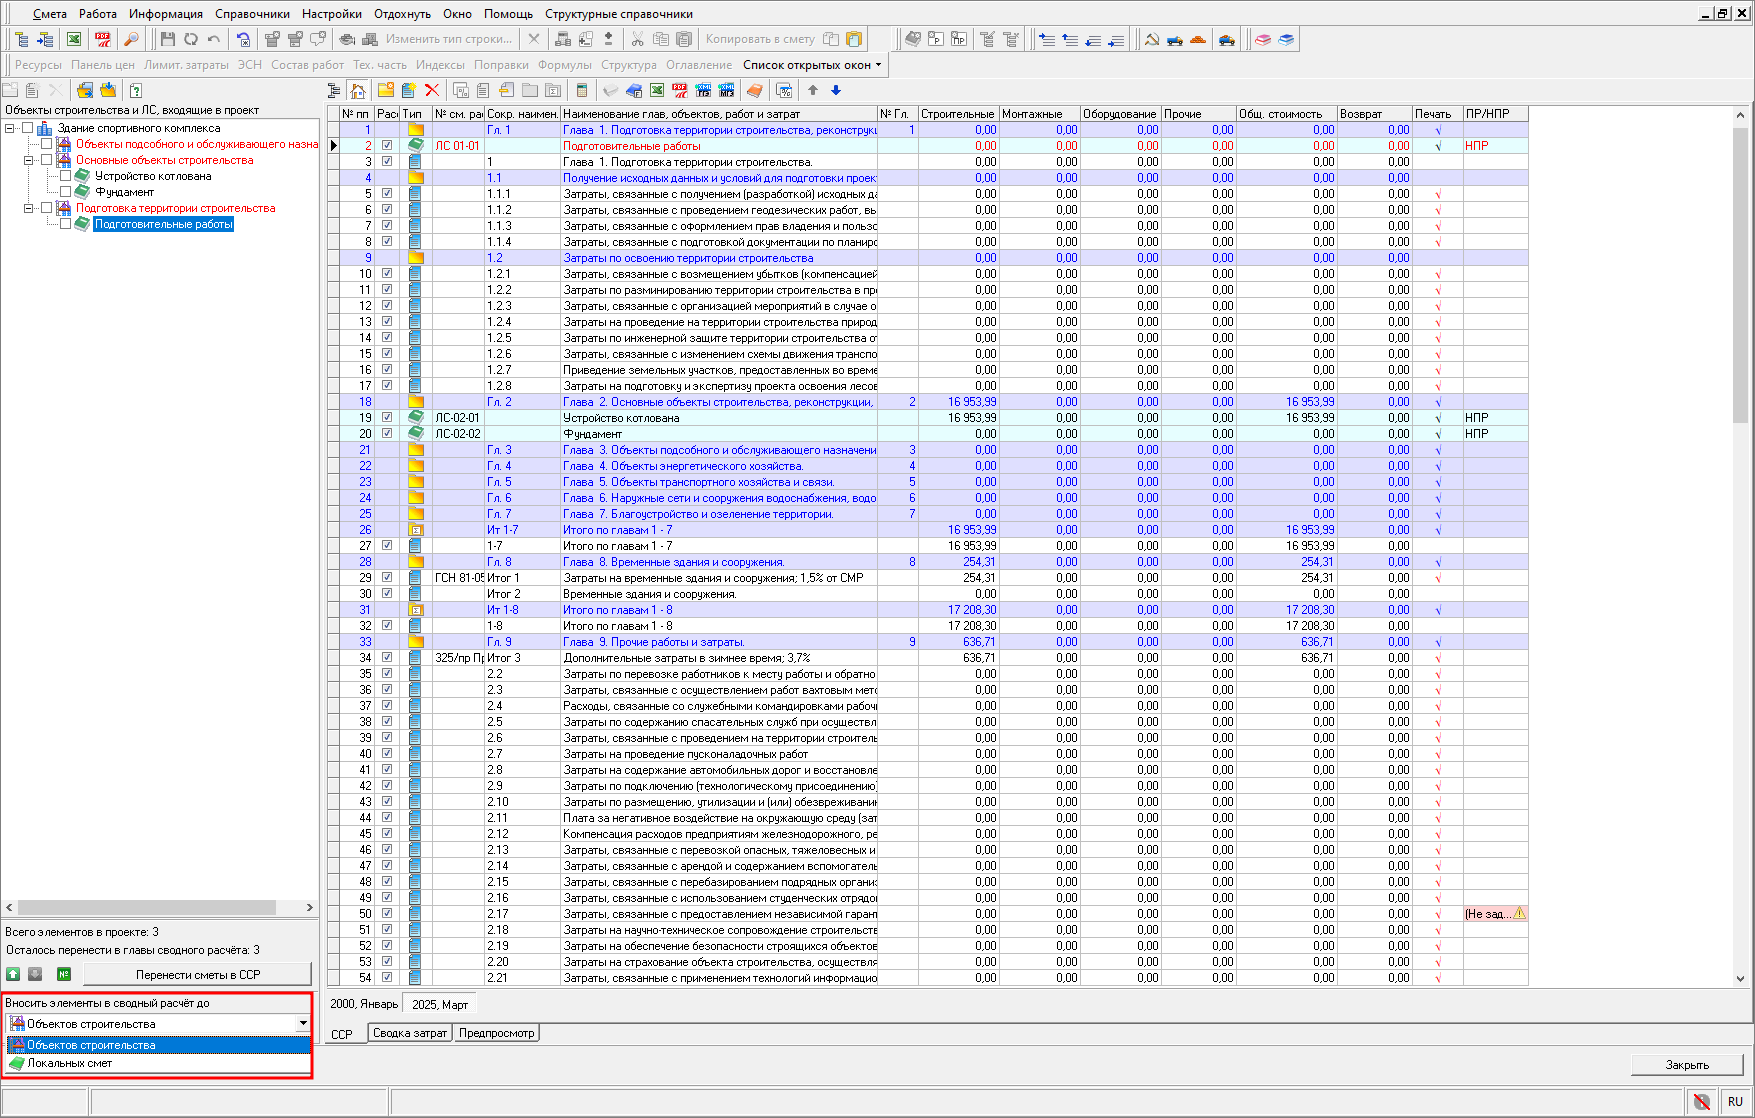Click the help question mark icon
Image resolution: width=1755 pixels, height=1118 pixels.
[x=136, y=91]
